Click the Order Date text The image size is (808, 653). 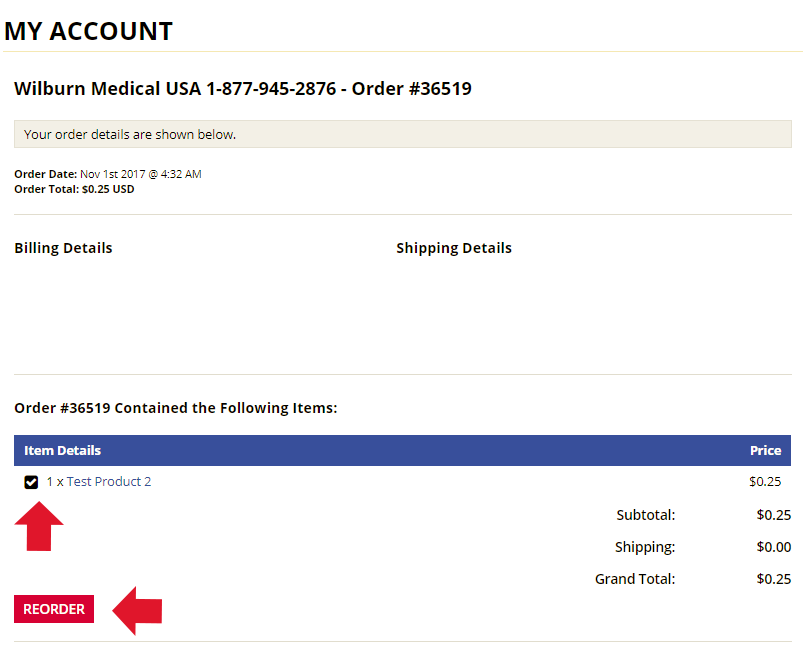pyautogui.click(x=107, y=173)
